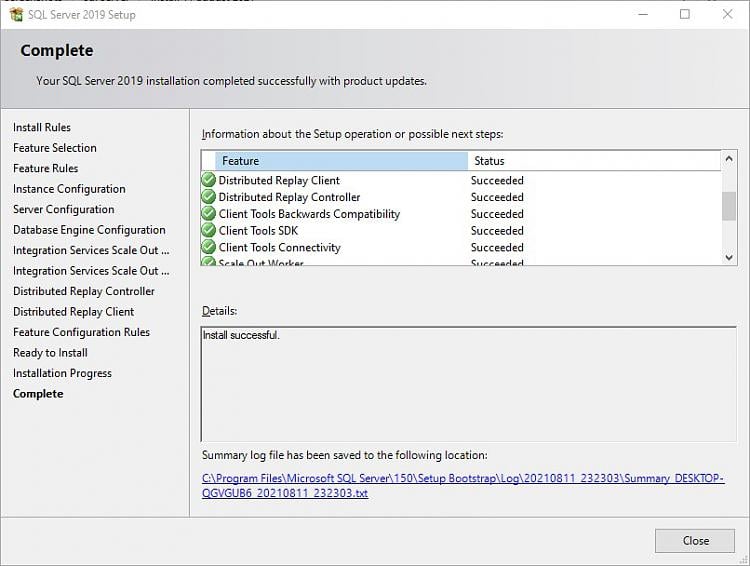
Task: Click the SQL Server Setup title bar icon
Action: (16, 14)
